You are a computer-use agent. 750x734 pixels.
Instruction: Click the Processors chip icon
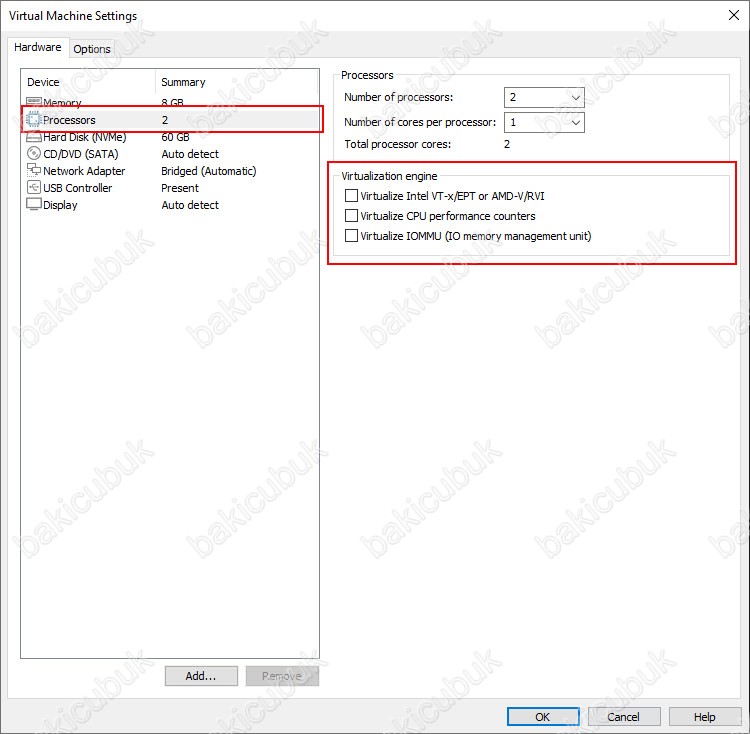33,120
